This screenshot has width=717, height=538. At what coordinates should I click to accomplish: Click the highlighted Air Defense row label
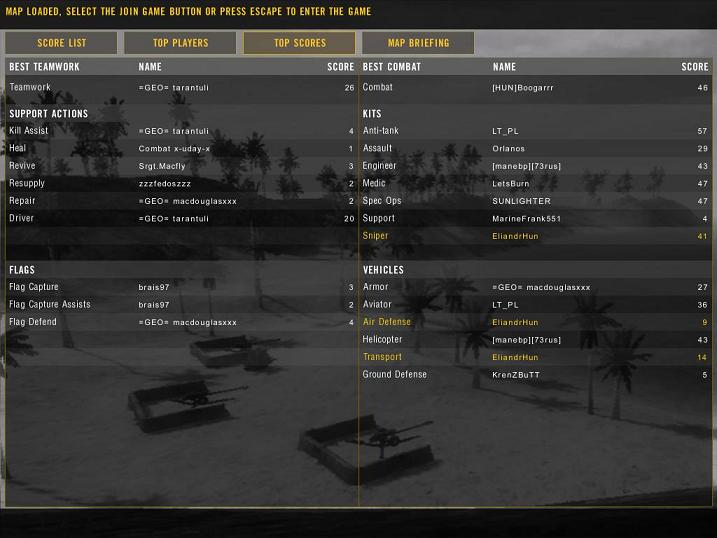386,322
